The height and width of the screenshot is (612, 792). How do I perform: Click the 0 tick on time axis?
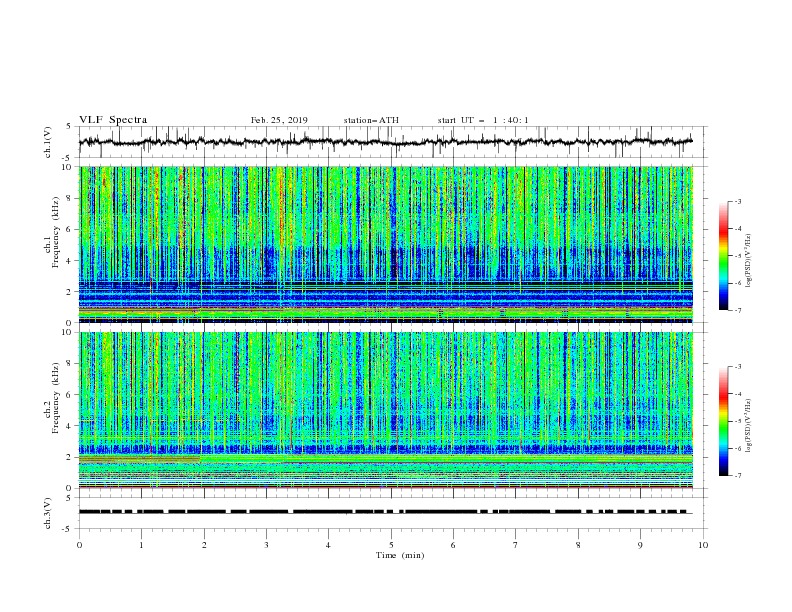pos(79,545)
